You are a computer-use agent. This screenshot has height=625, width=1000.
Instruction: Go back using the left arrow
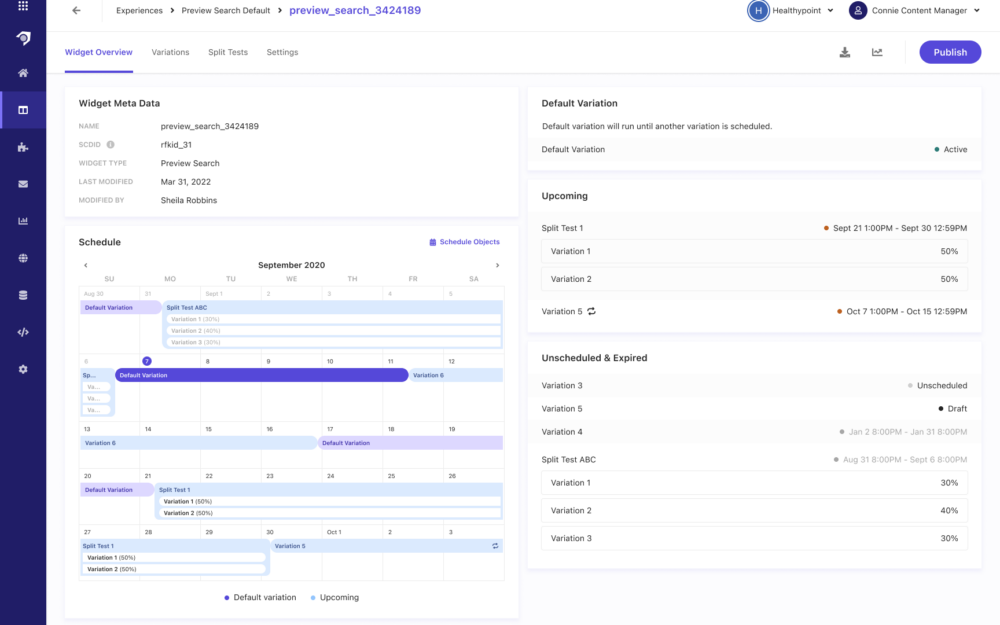(77, 11)
